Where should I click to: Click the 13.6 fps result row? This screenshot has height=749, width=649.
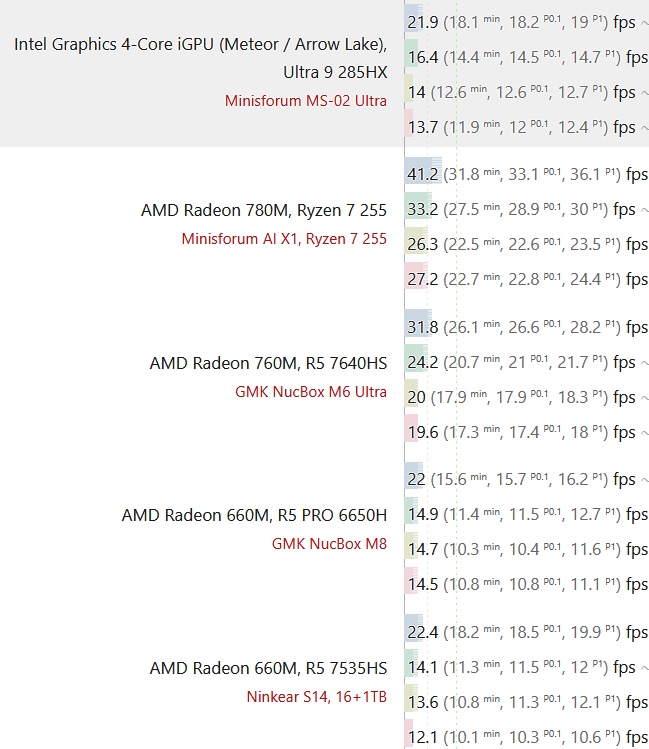coord(527,702)
